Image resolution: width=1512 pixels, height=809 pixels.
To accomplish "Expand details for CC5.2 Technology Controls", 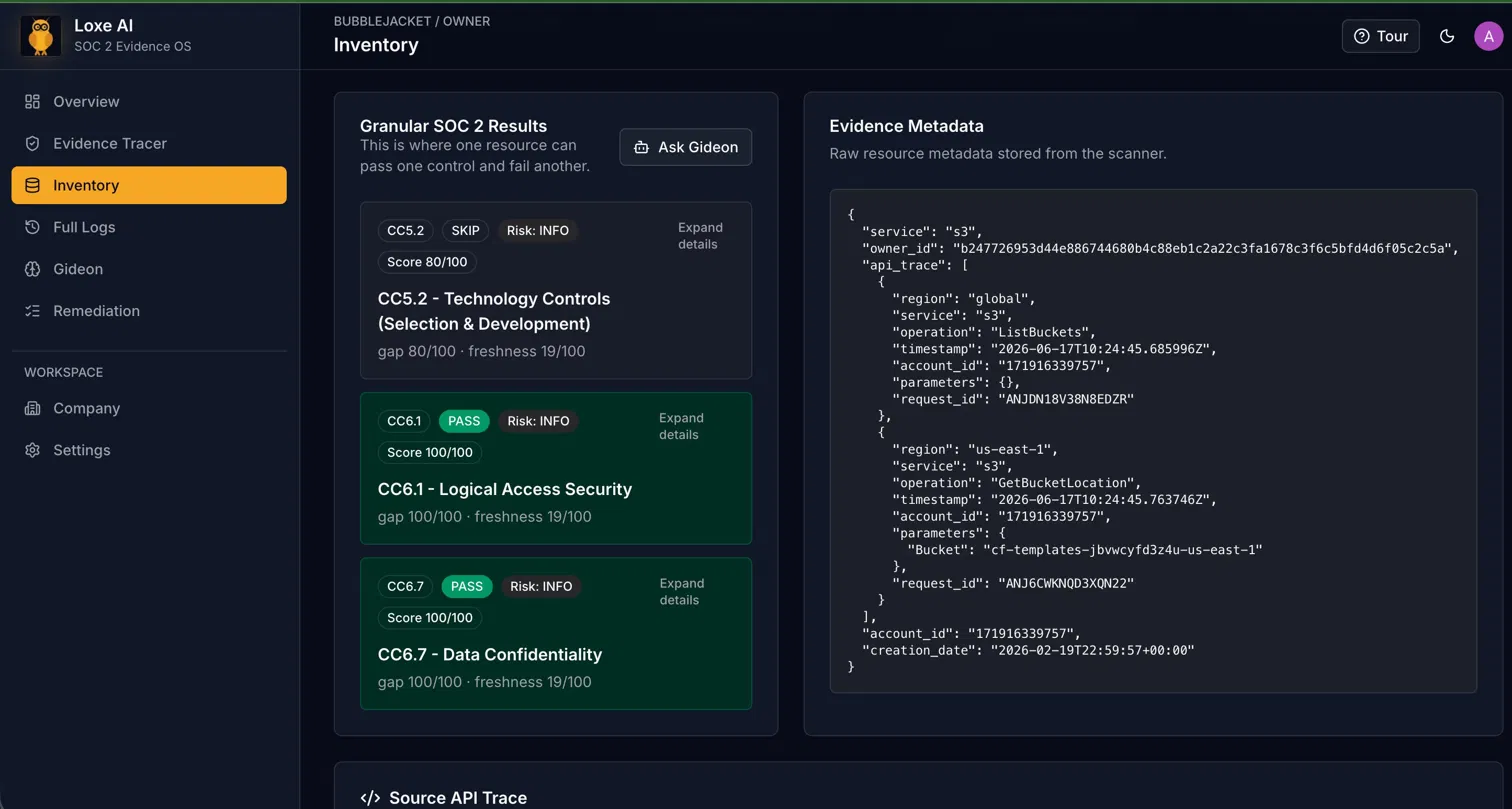I will [x=698, y=236].
